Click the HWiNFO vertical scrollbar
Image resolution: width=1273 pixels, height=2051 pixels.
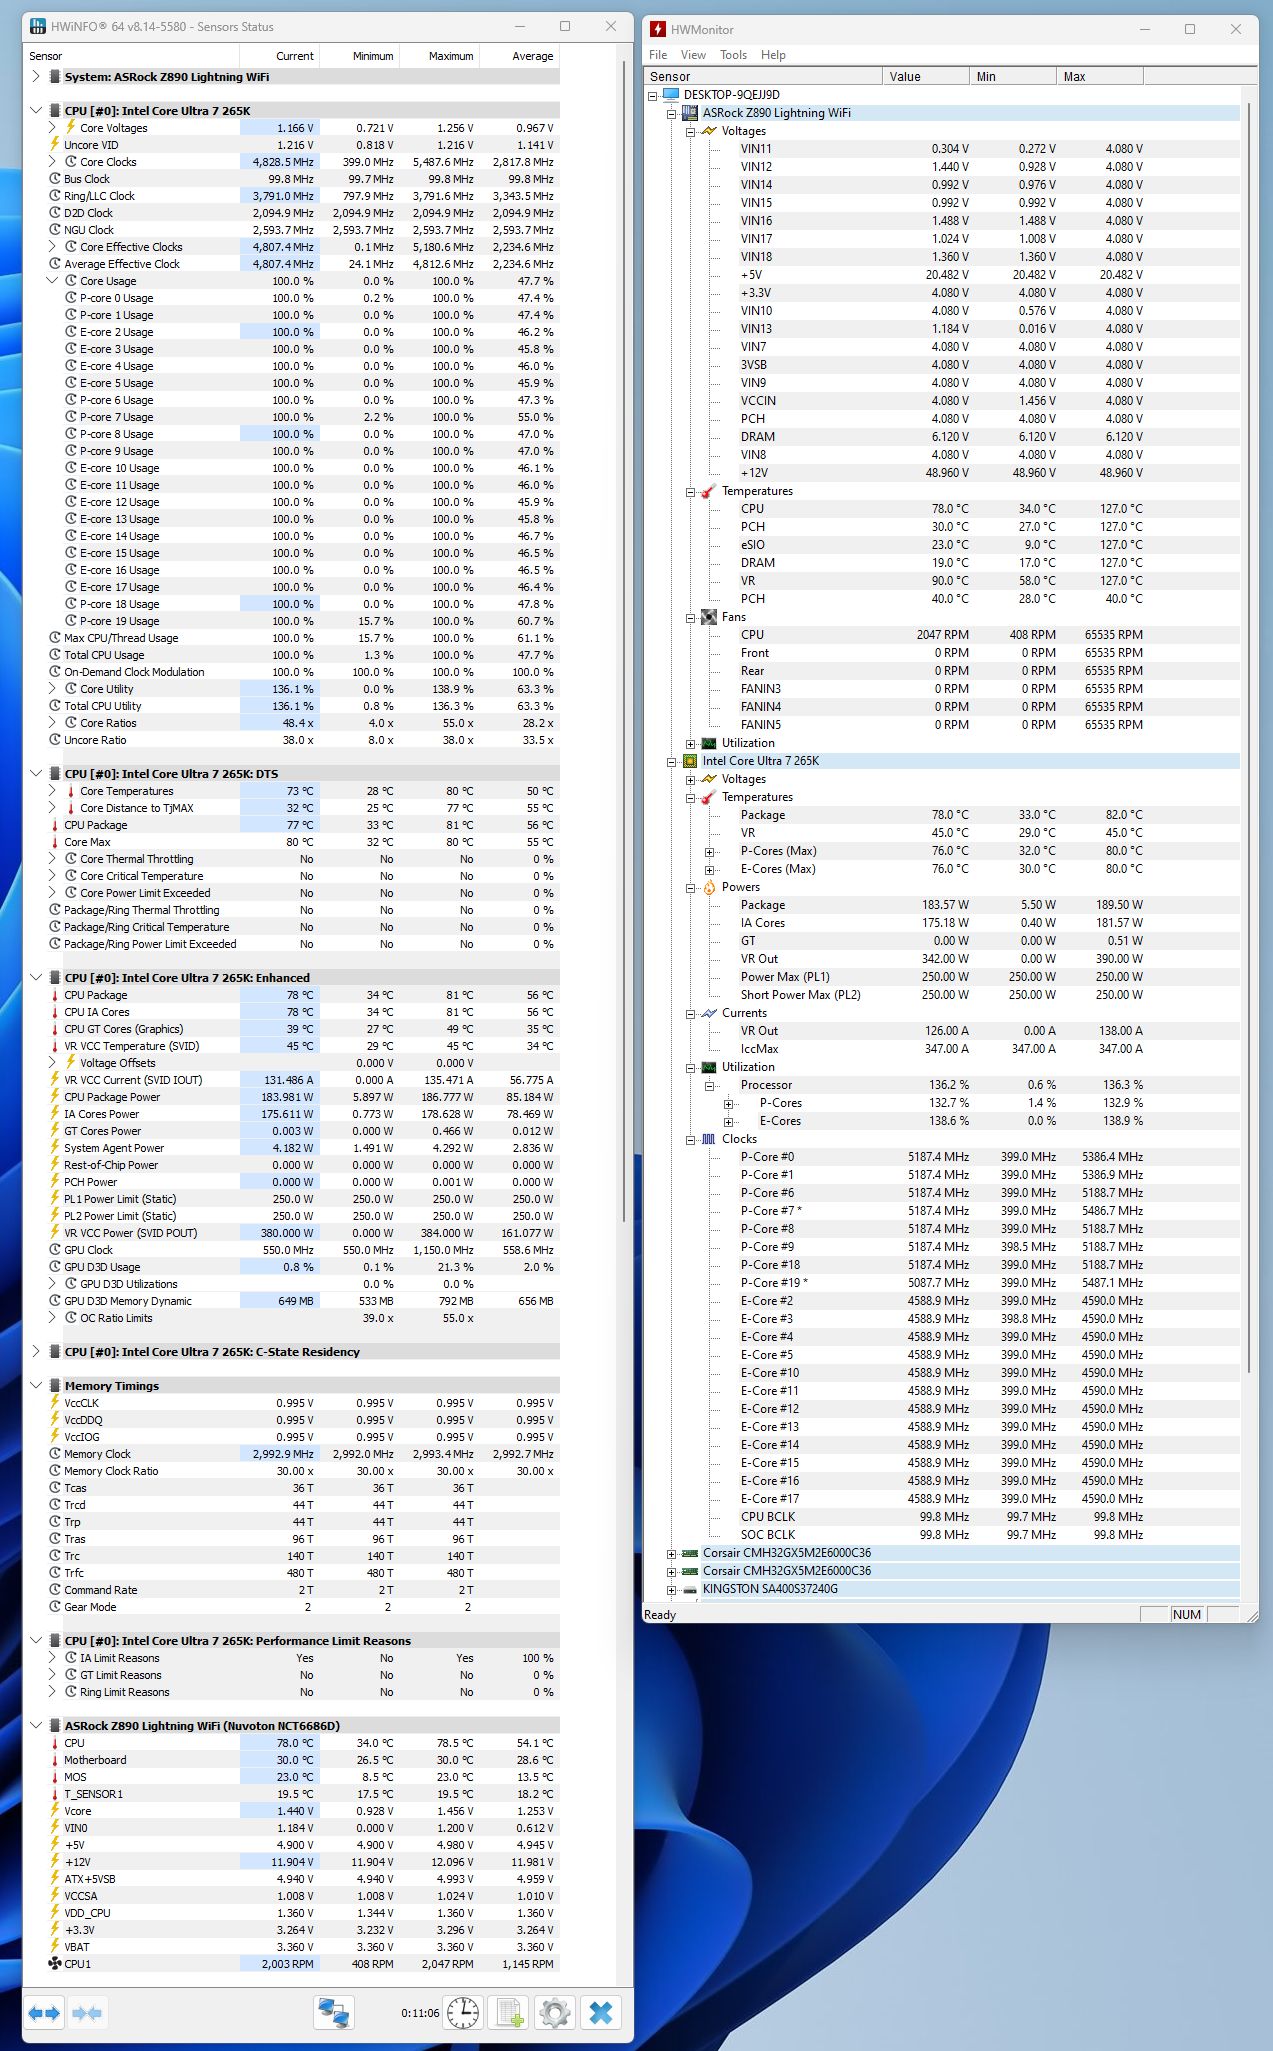tap(625, 640)
